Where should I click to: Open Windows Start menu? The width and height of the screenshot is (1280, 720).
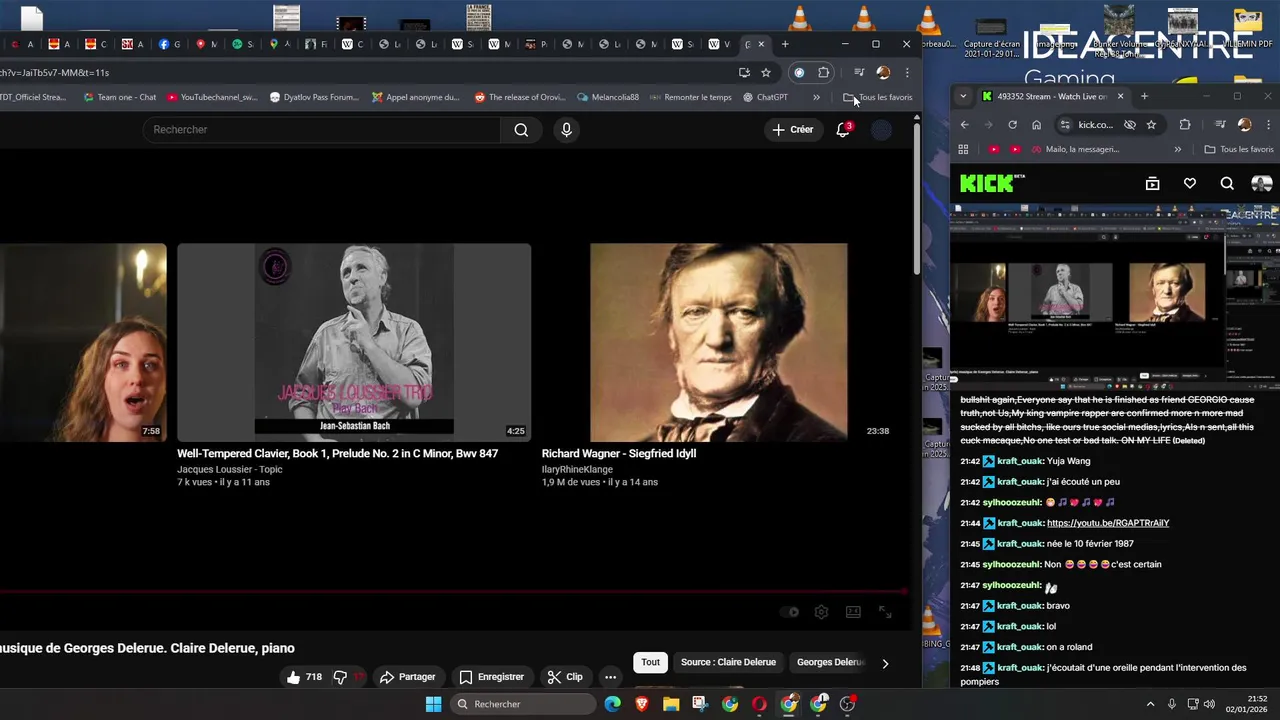click(x=433, y=704)
